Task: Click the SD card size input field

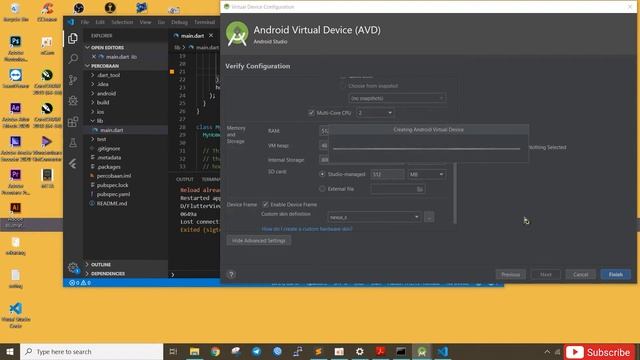Action: [x=387, y=174]
